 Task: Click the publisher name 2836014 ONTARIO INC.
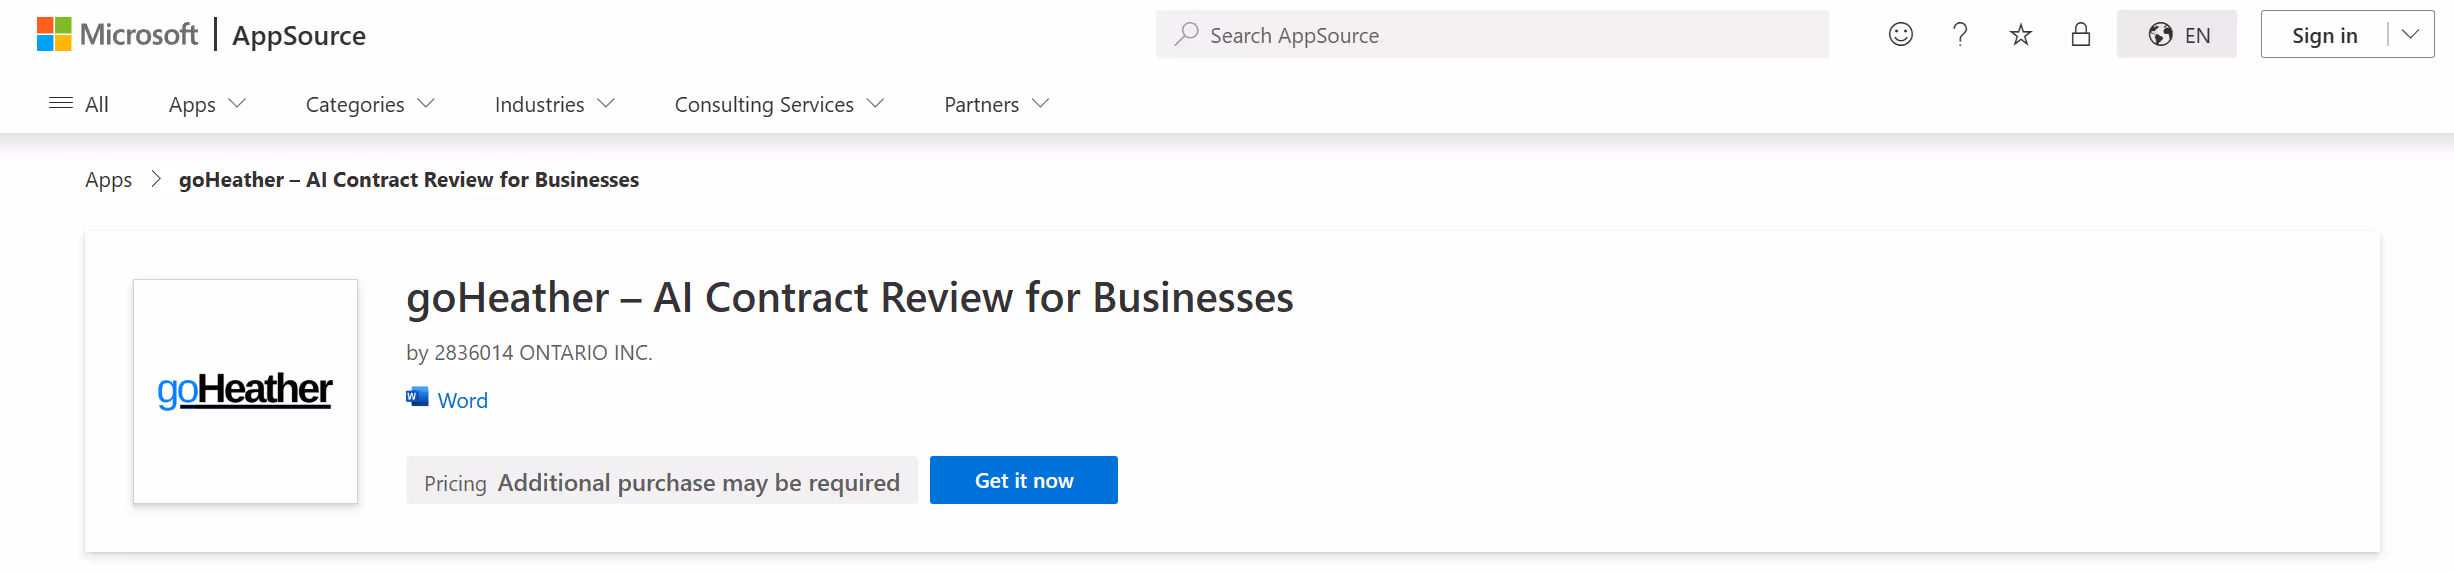pos(543,352)
